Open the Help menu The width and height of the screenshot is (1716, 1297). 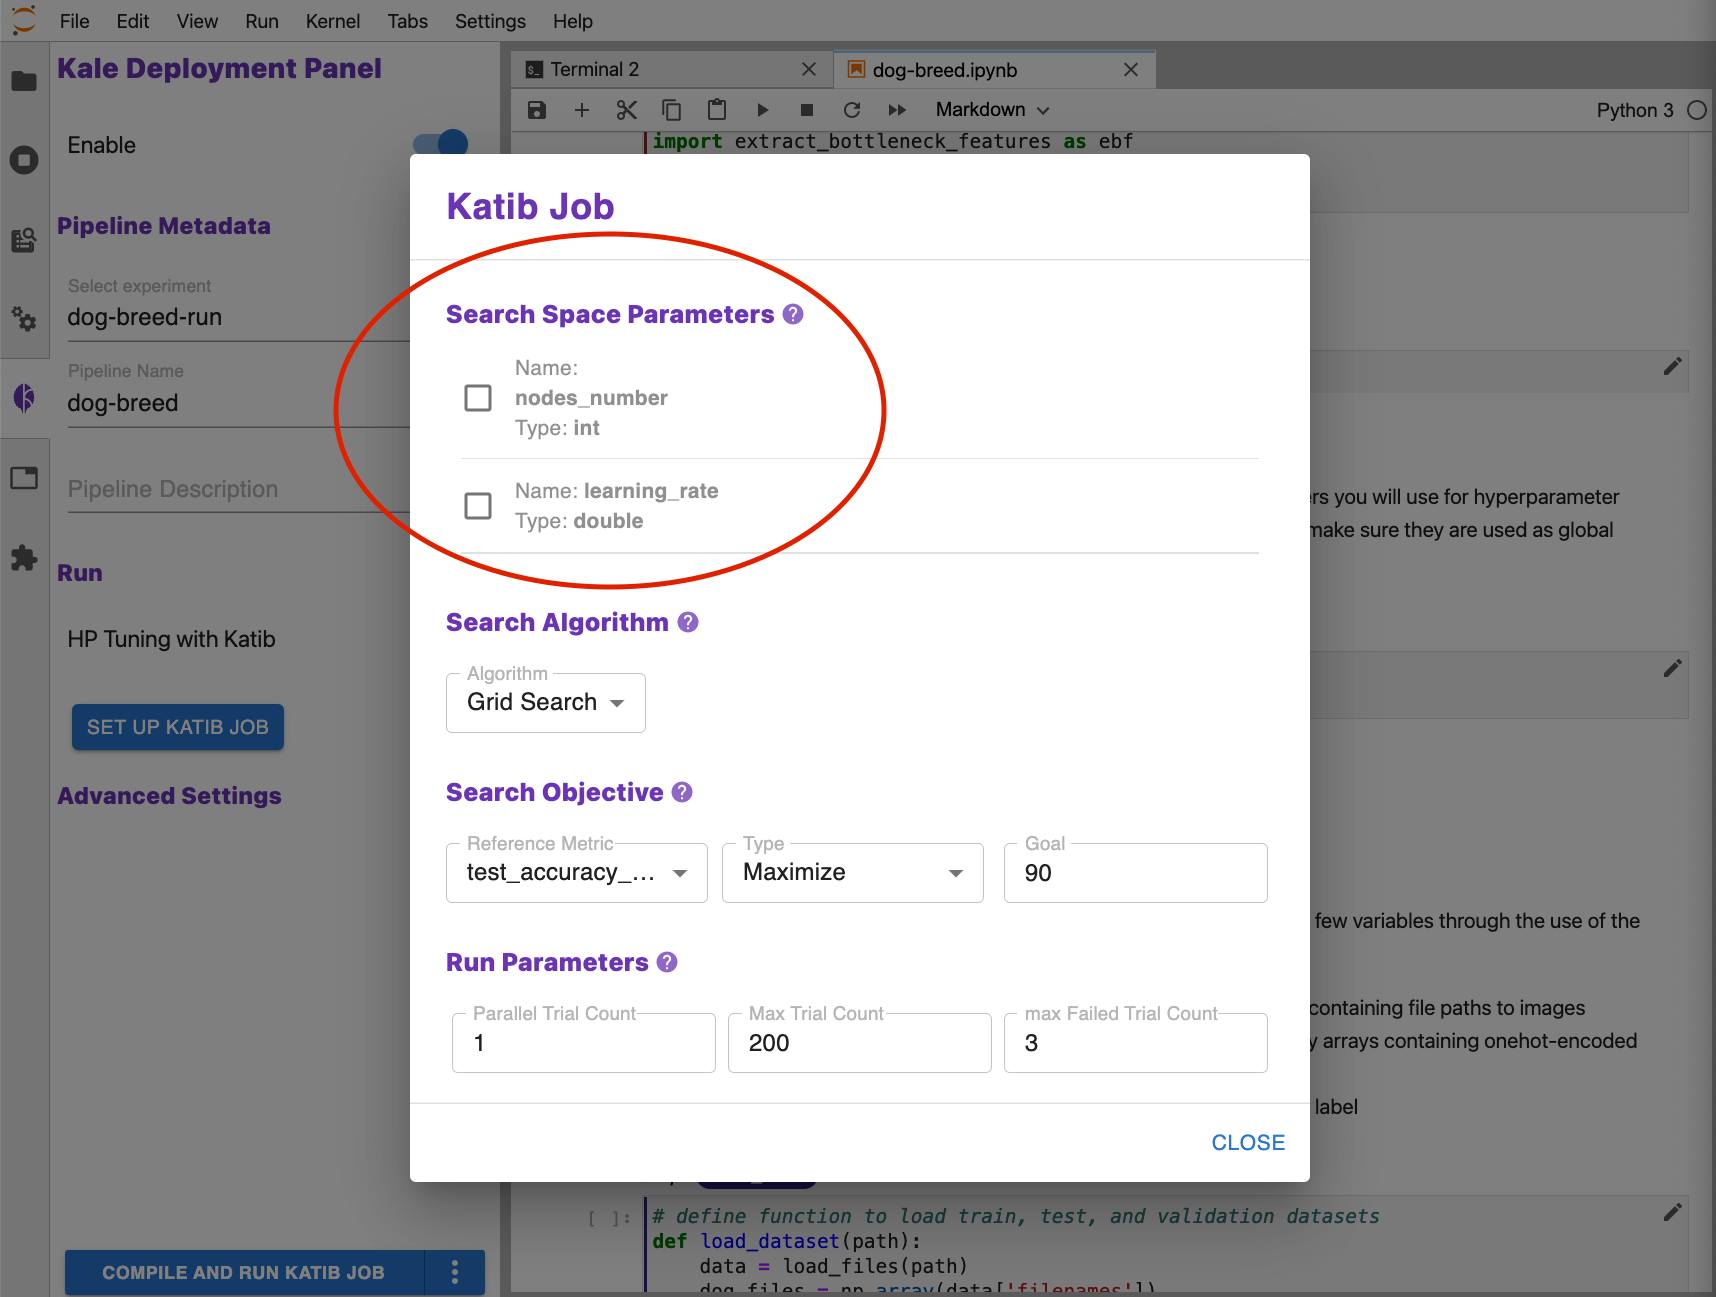coord(573,21)
